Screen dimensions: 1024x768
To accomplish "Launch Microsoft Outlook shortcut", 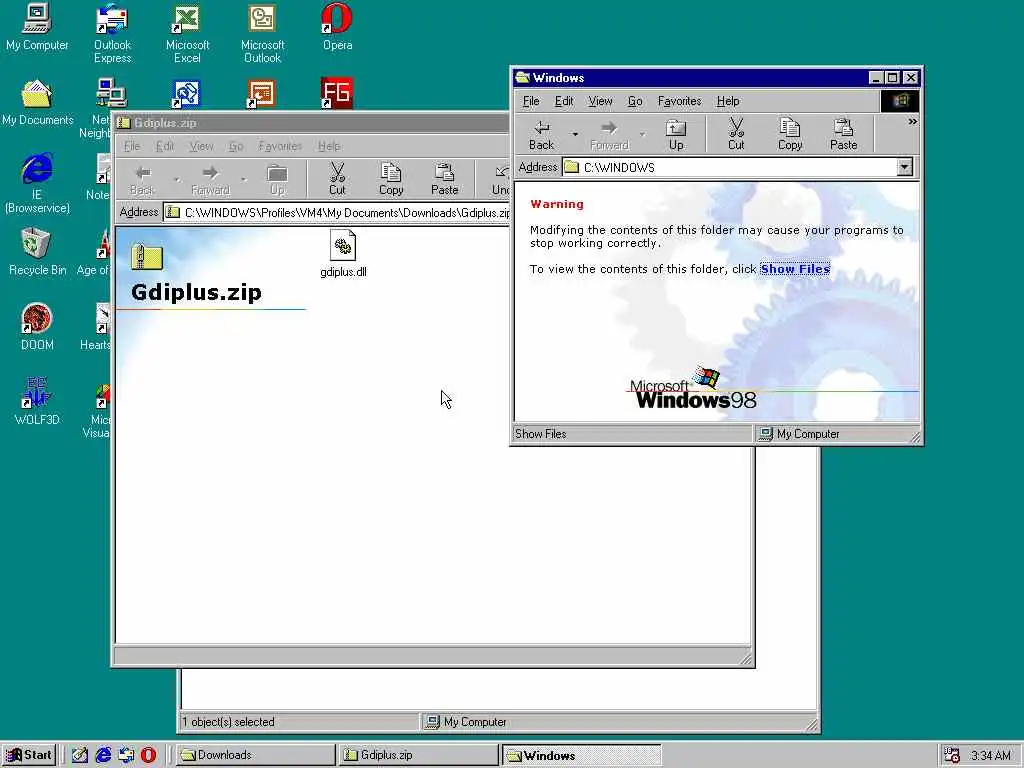I will click(x=262, y=33).
